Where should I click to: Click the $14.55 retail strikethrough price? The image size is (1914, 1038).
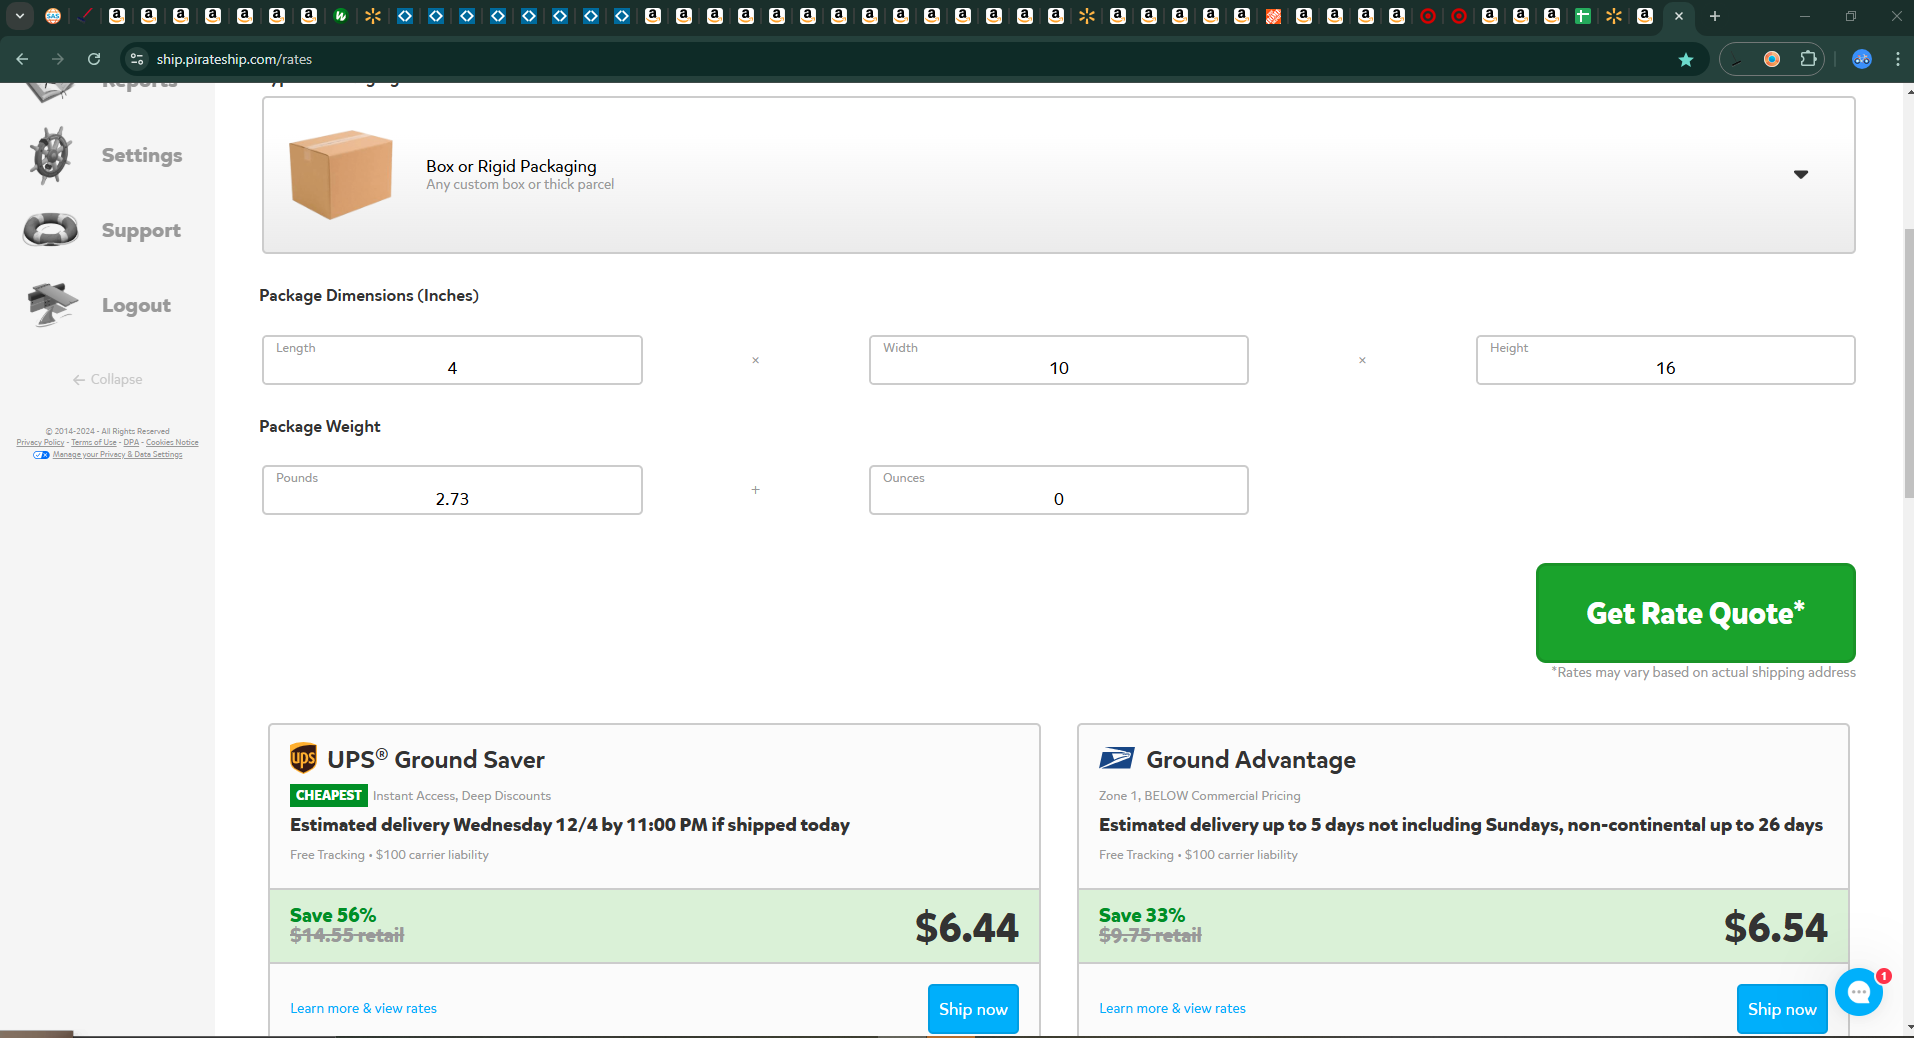(x=347, y=936)
